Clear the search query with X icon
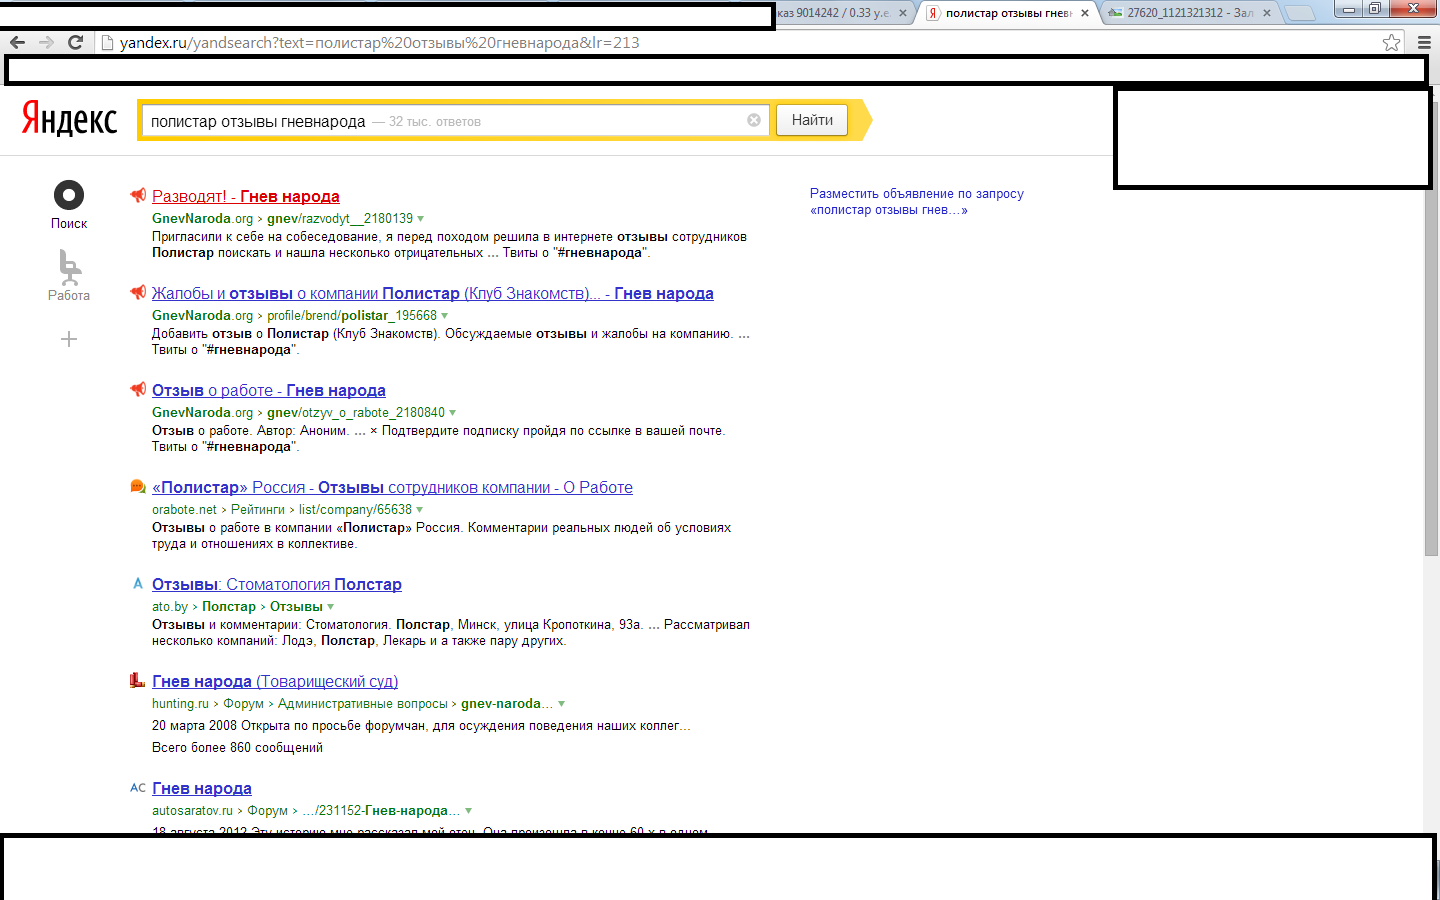 [x=754, y=120]
